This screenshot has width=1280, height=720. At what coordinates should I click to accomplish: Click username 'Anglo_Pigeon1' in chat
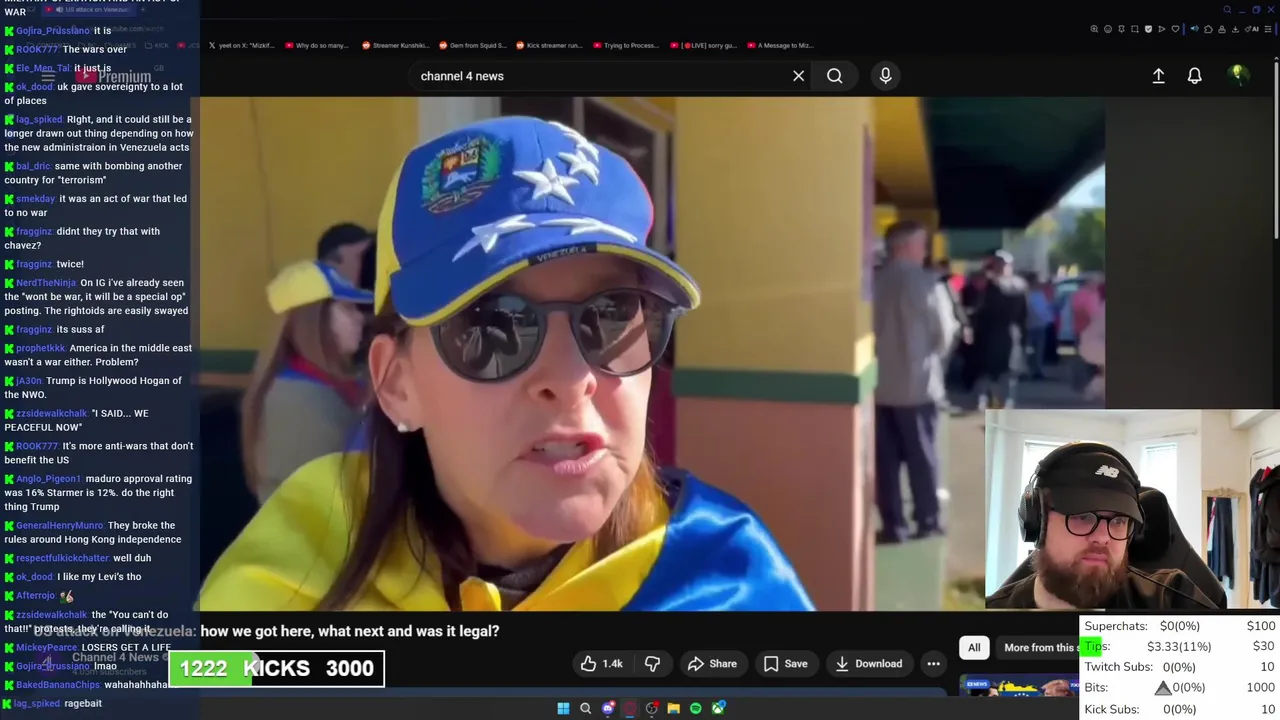[x=48, y=479]
